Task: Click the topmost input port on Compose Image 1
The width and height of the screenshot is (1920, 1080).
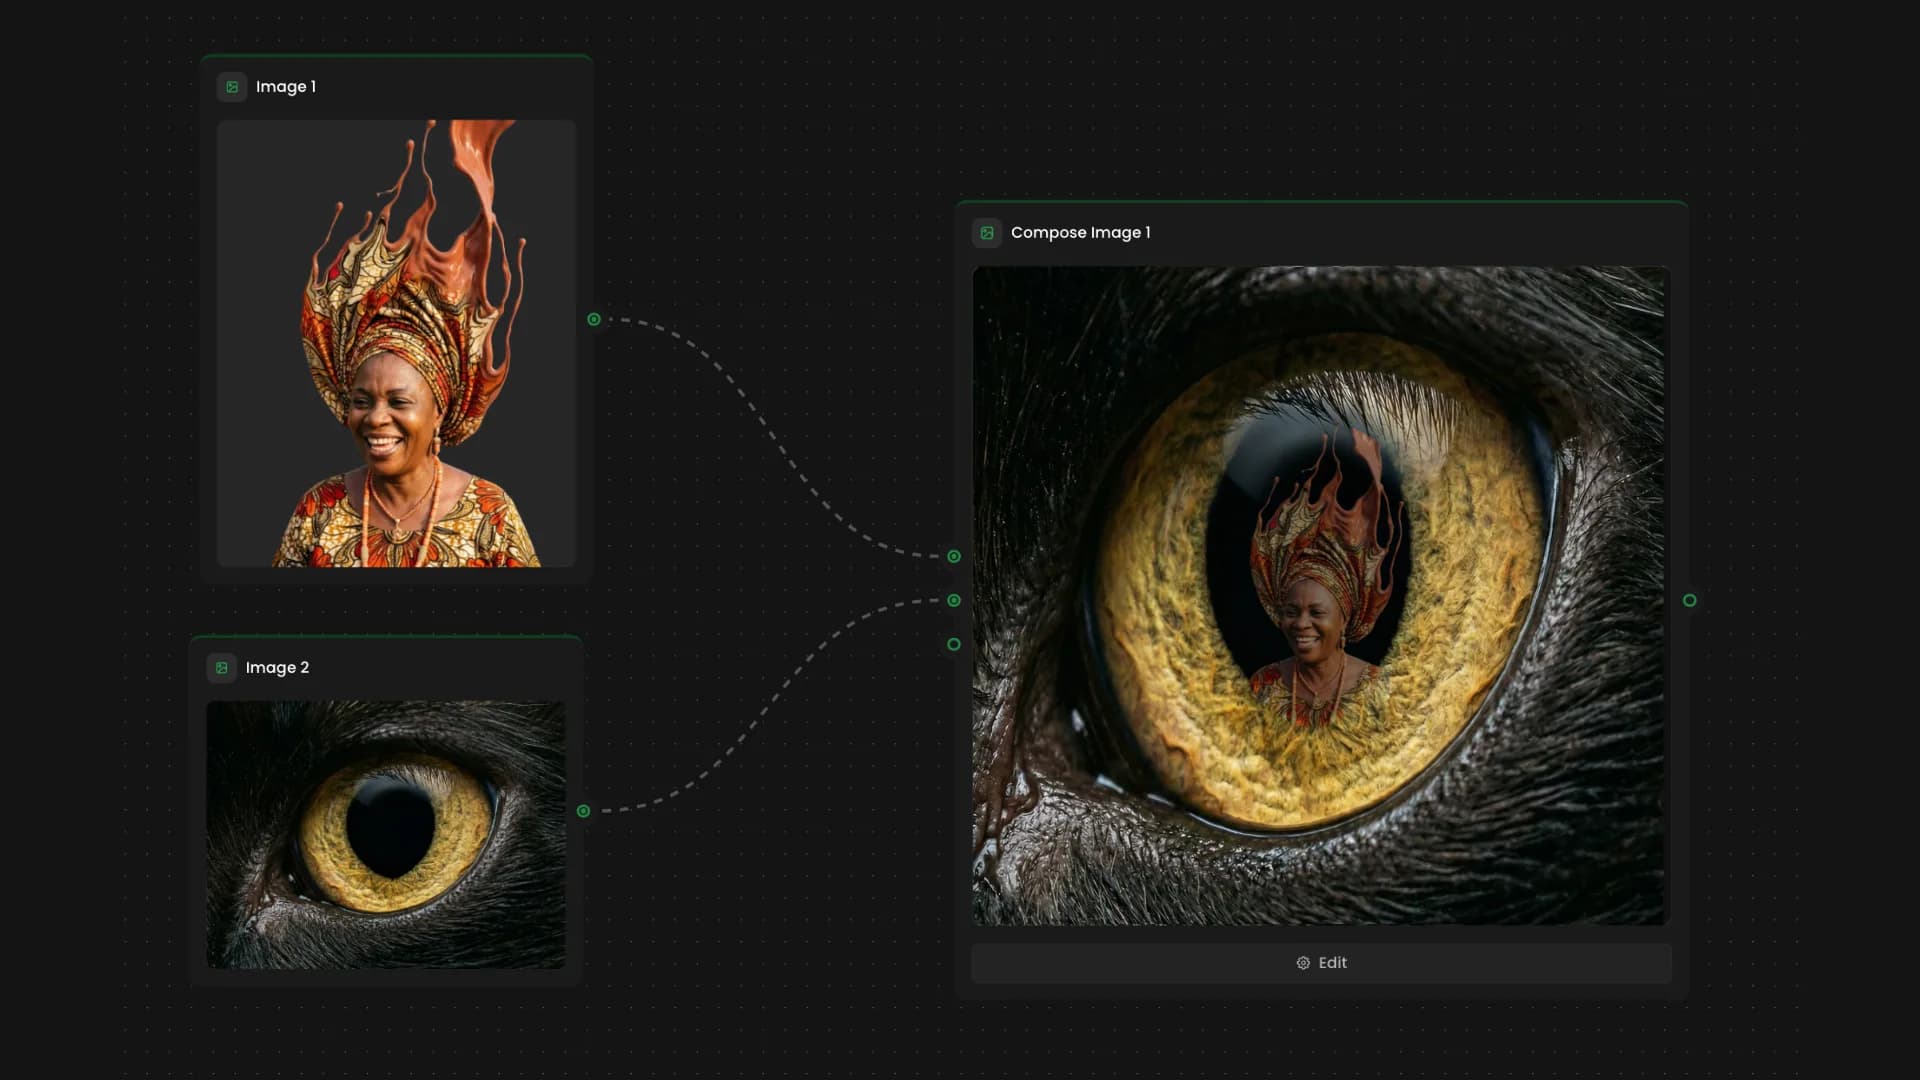Action: 952,556
